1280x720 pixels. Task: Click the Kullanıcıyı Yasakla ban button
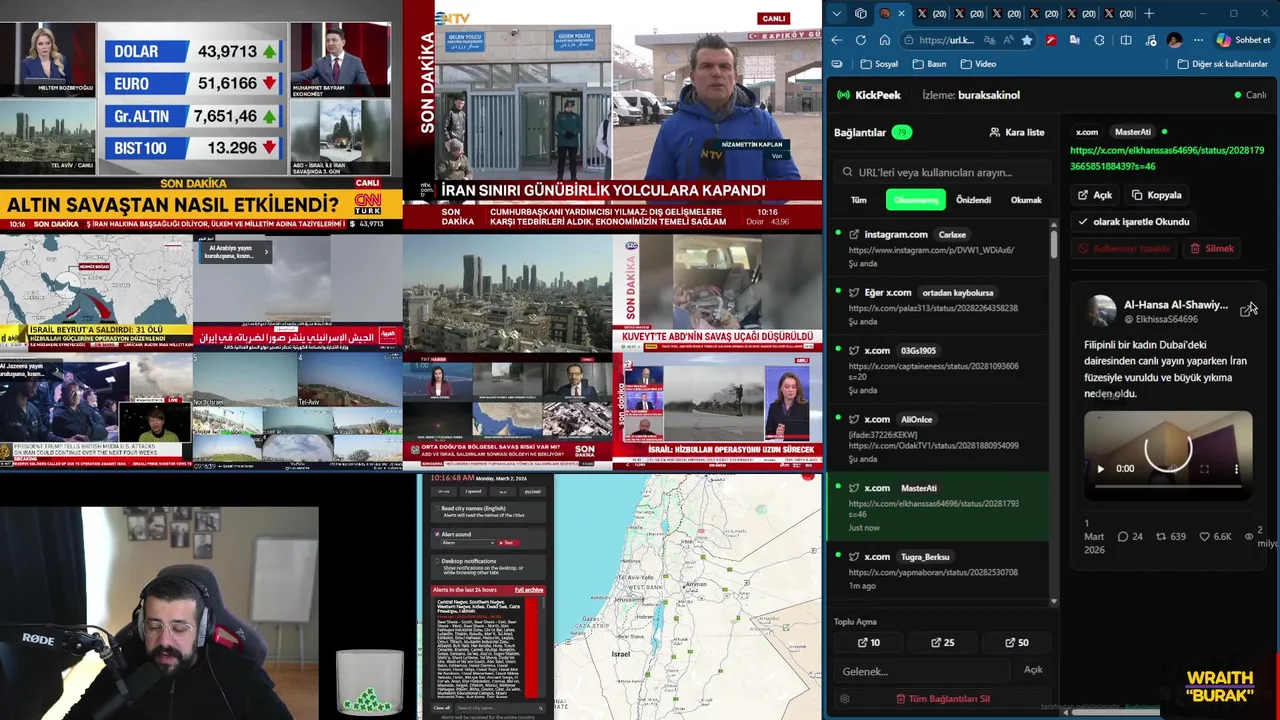pos(1124,248)
